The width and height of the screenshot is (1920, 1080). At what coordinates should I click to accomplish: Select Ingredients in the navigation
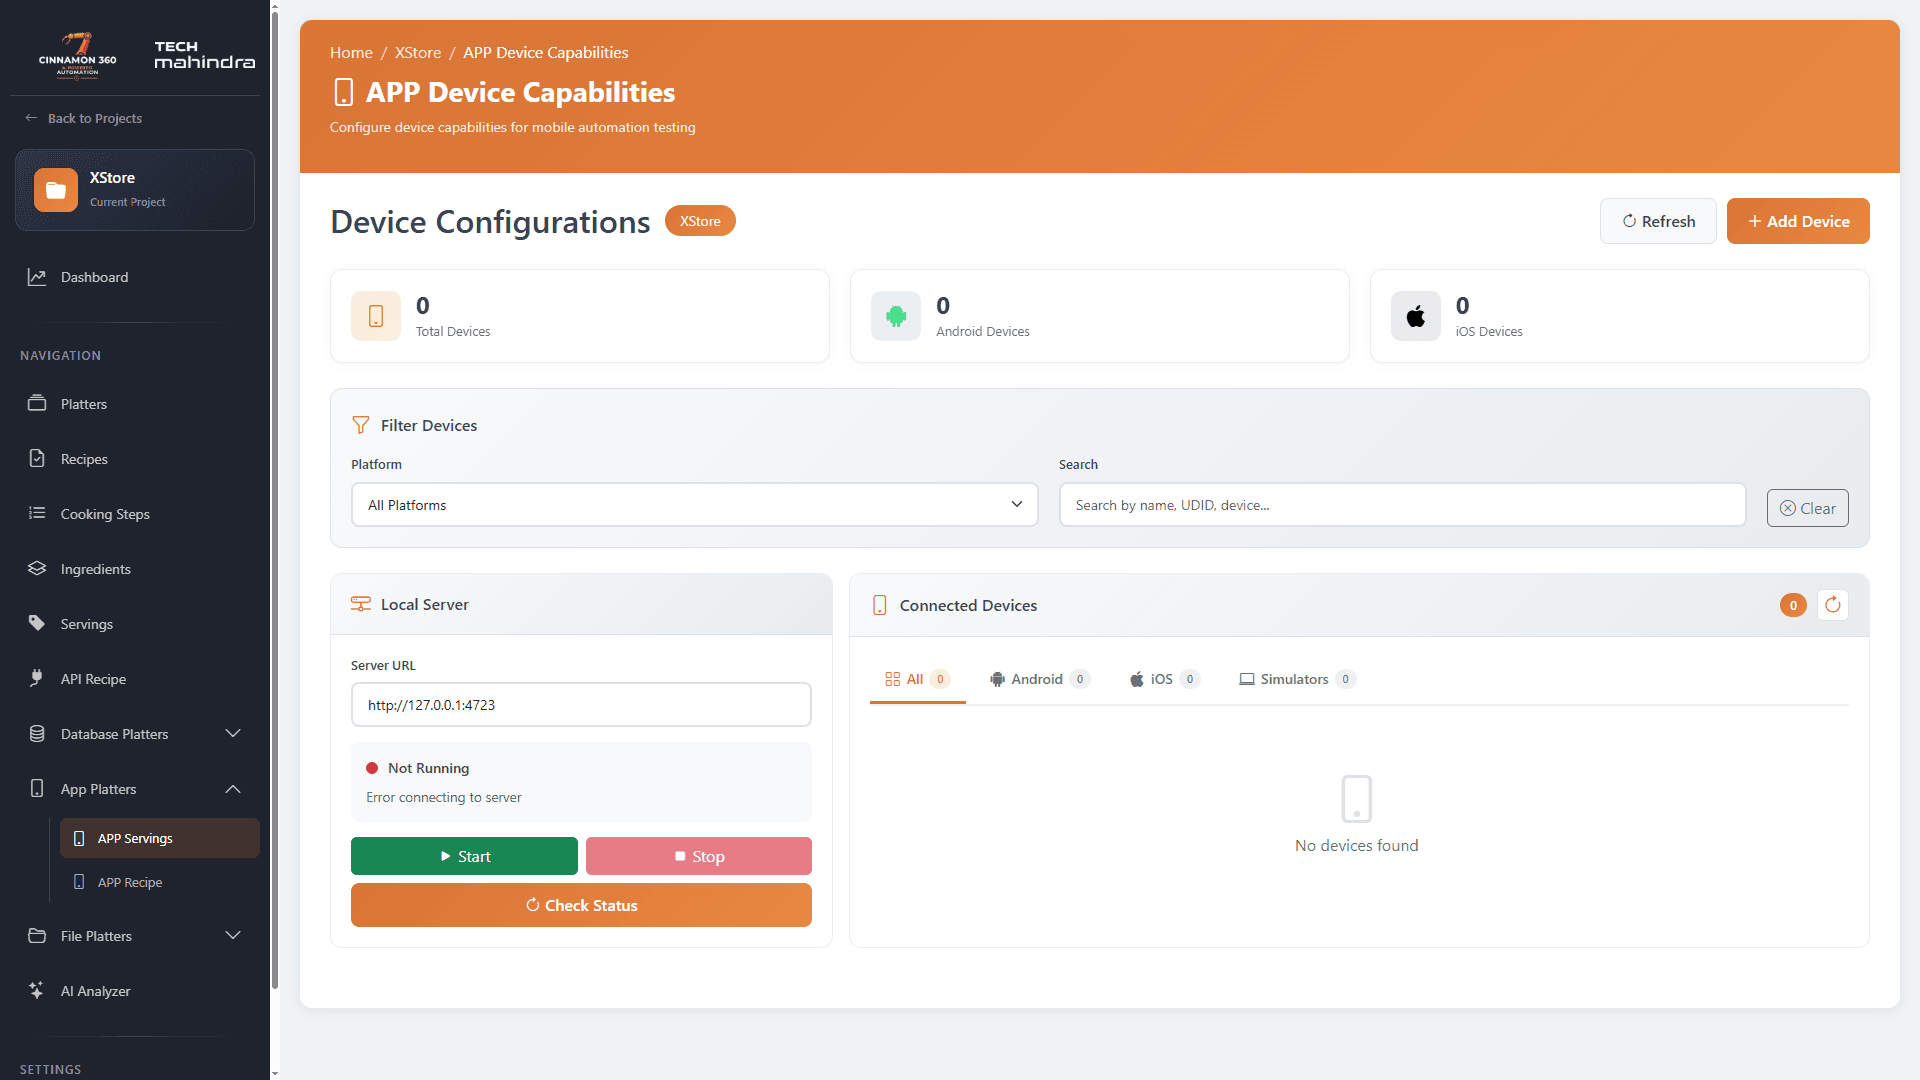pyautogui.click(x=135, y=569)
